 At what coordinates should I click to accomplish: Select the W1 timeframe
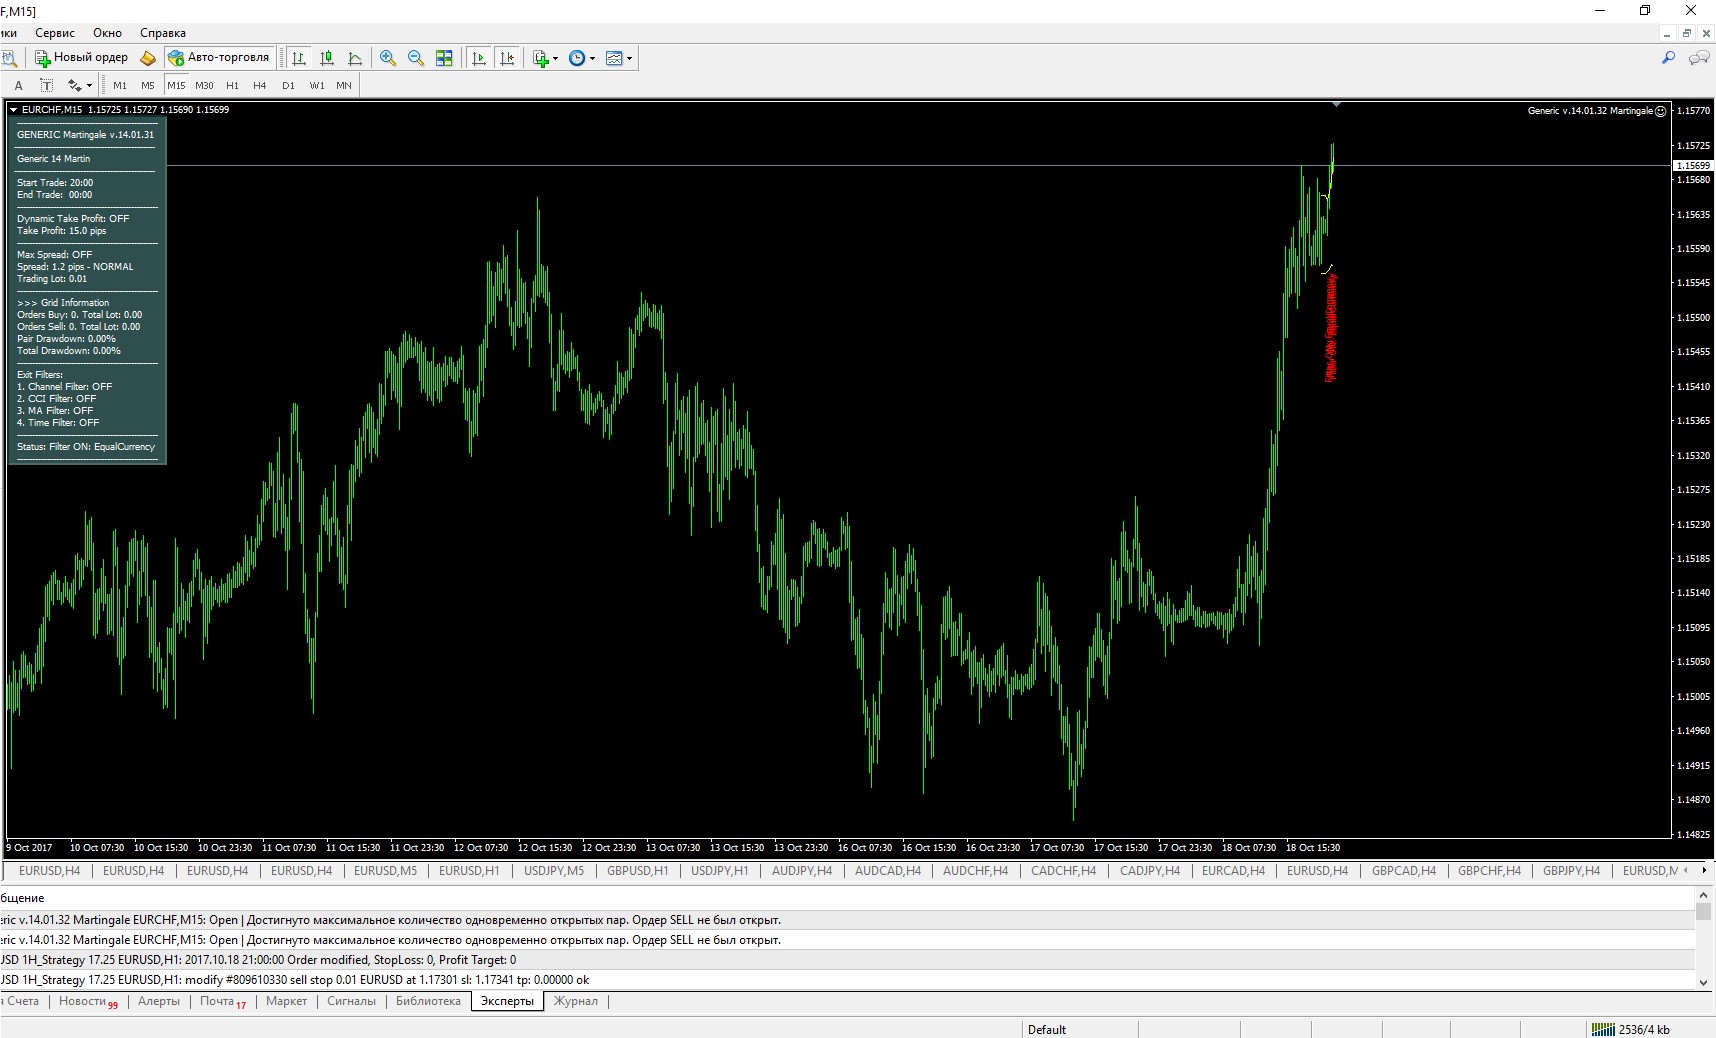click(x=317, y=85)
